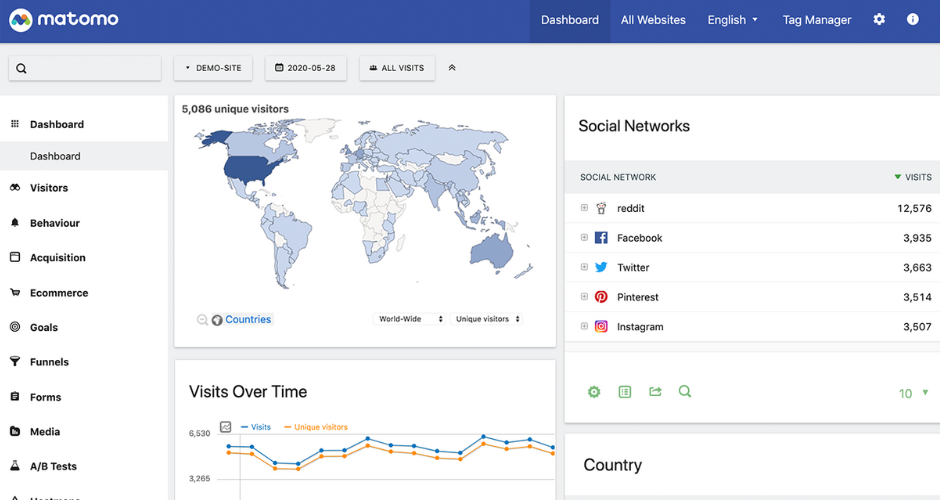Expand the Pinterest row
The image size is (940, 500).
[584, 296]
